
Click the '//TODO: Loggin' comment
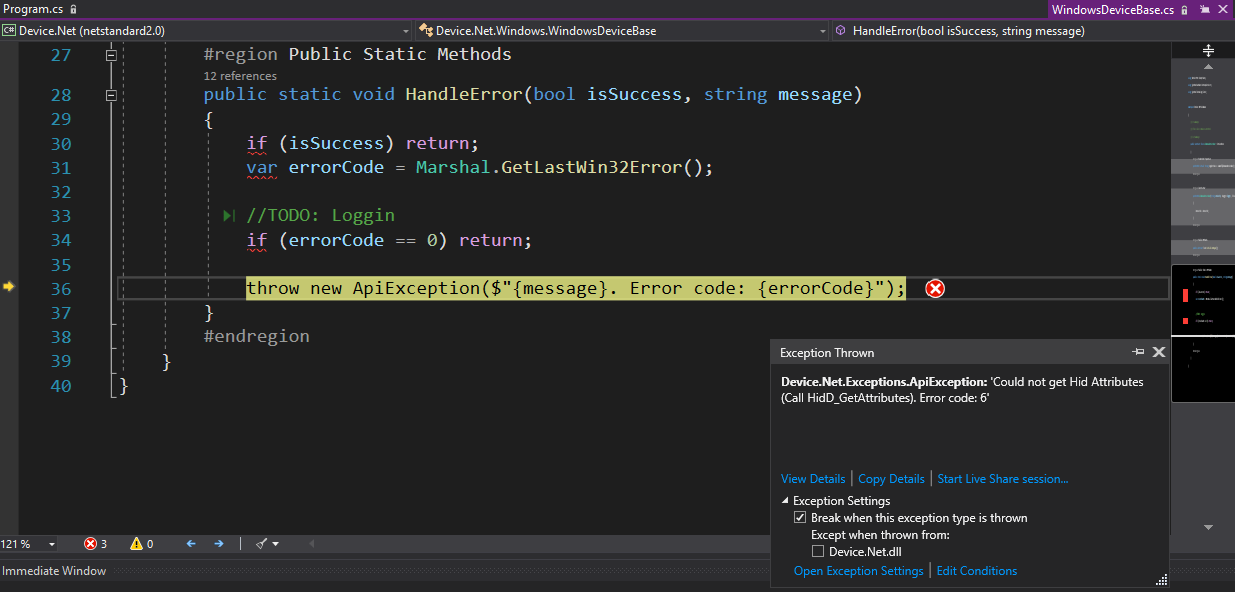(321, 216)
